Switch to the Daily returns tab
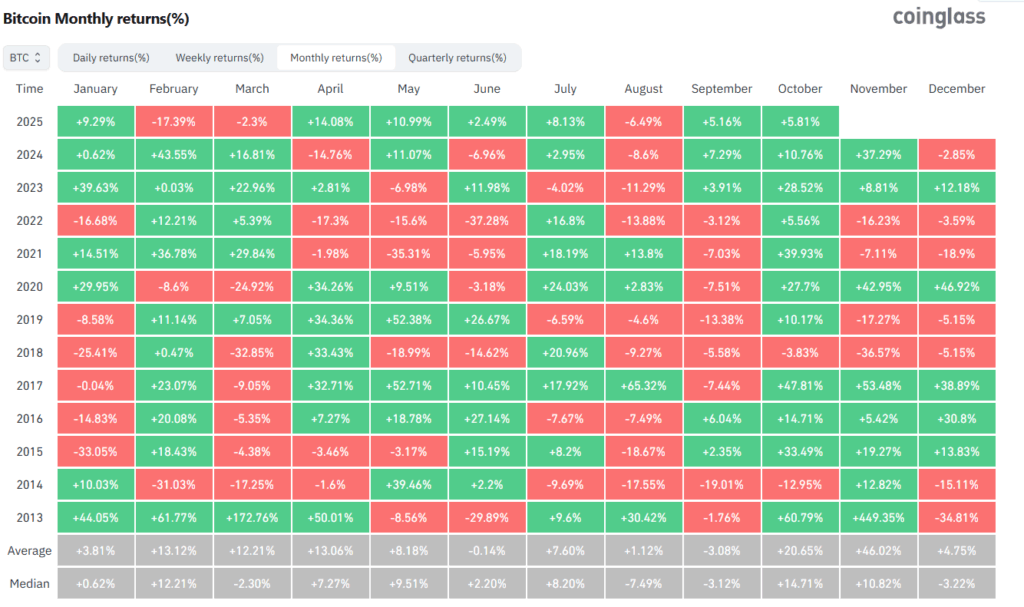Screen dimensions: 1024x607 point(111,57)
